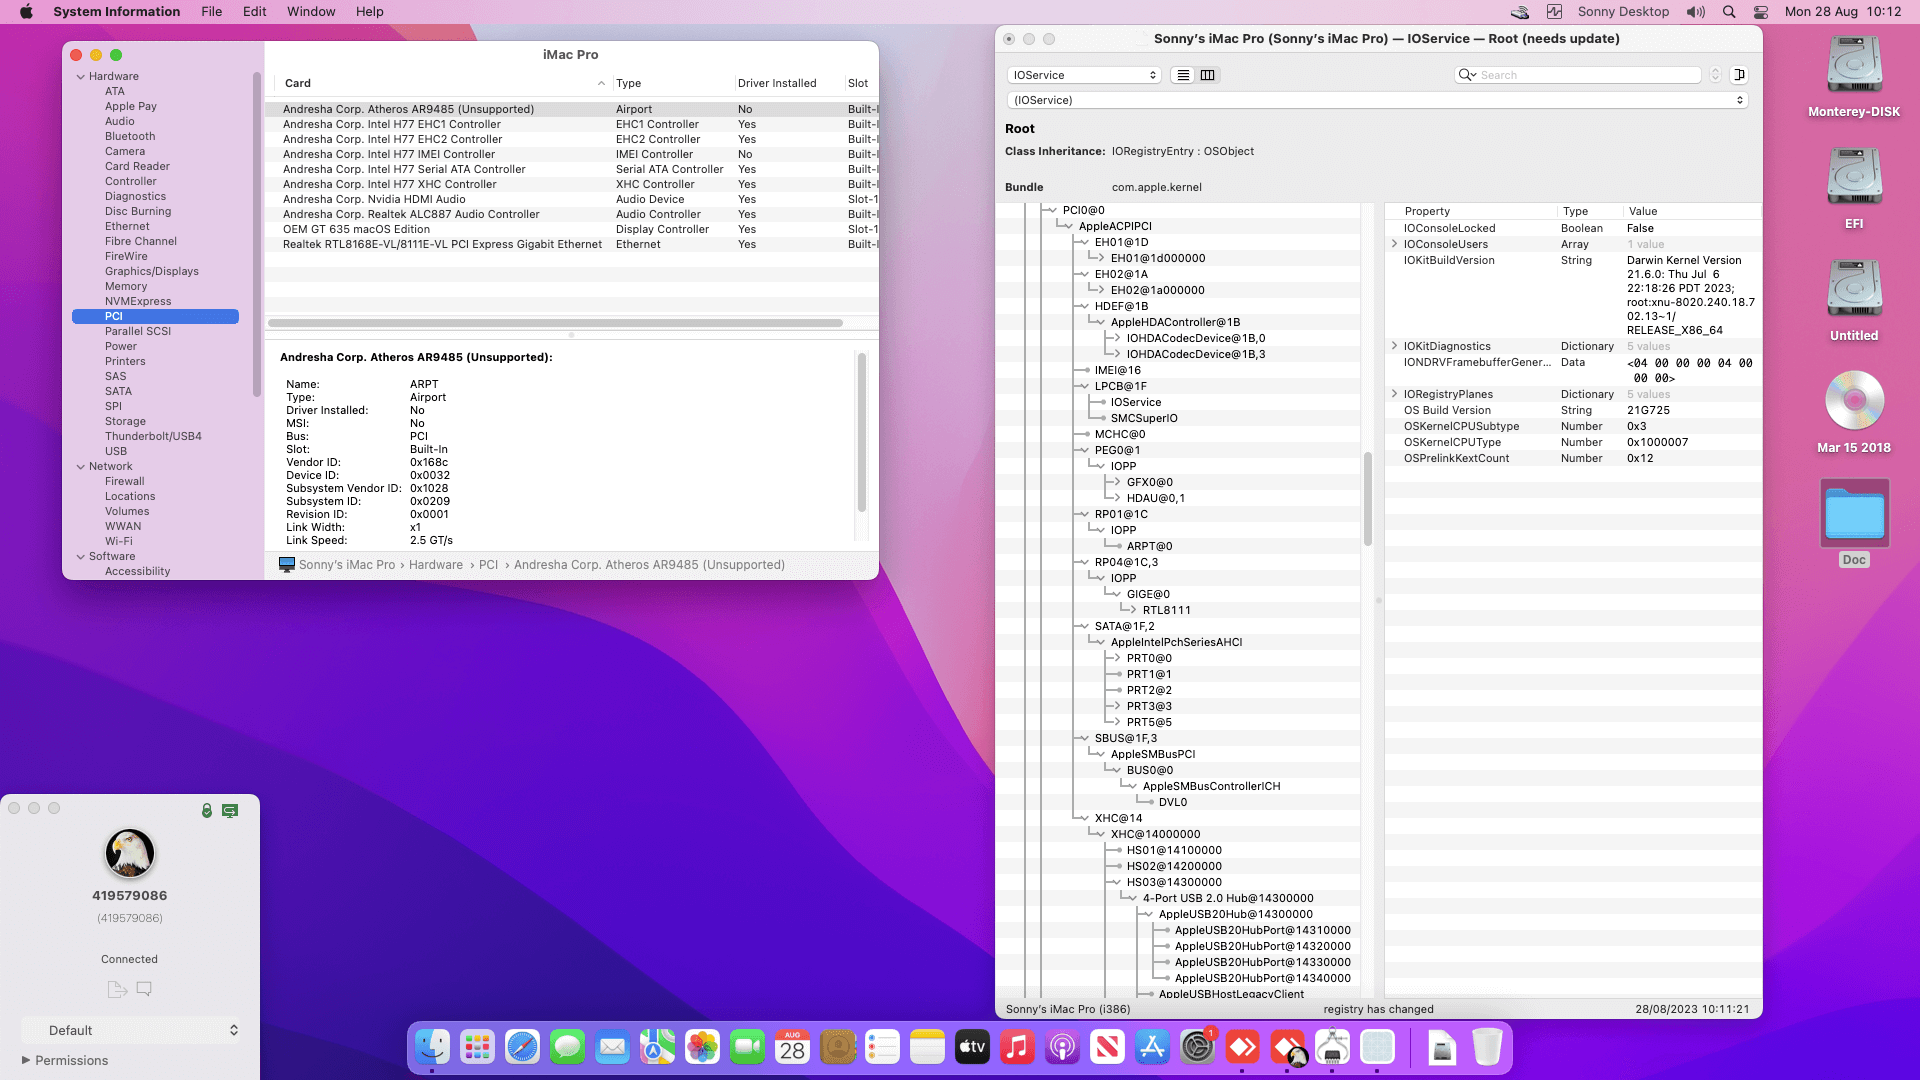Open the Window menu
Viewport: 1920px width, 1080px height.
coord(311,12)
